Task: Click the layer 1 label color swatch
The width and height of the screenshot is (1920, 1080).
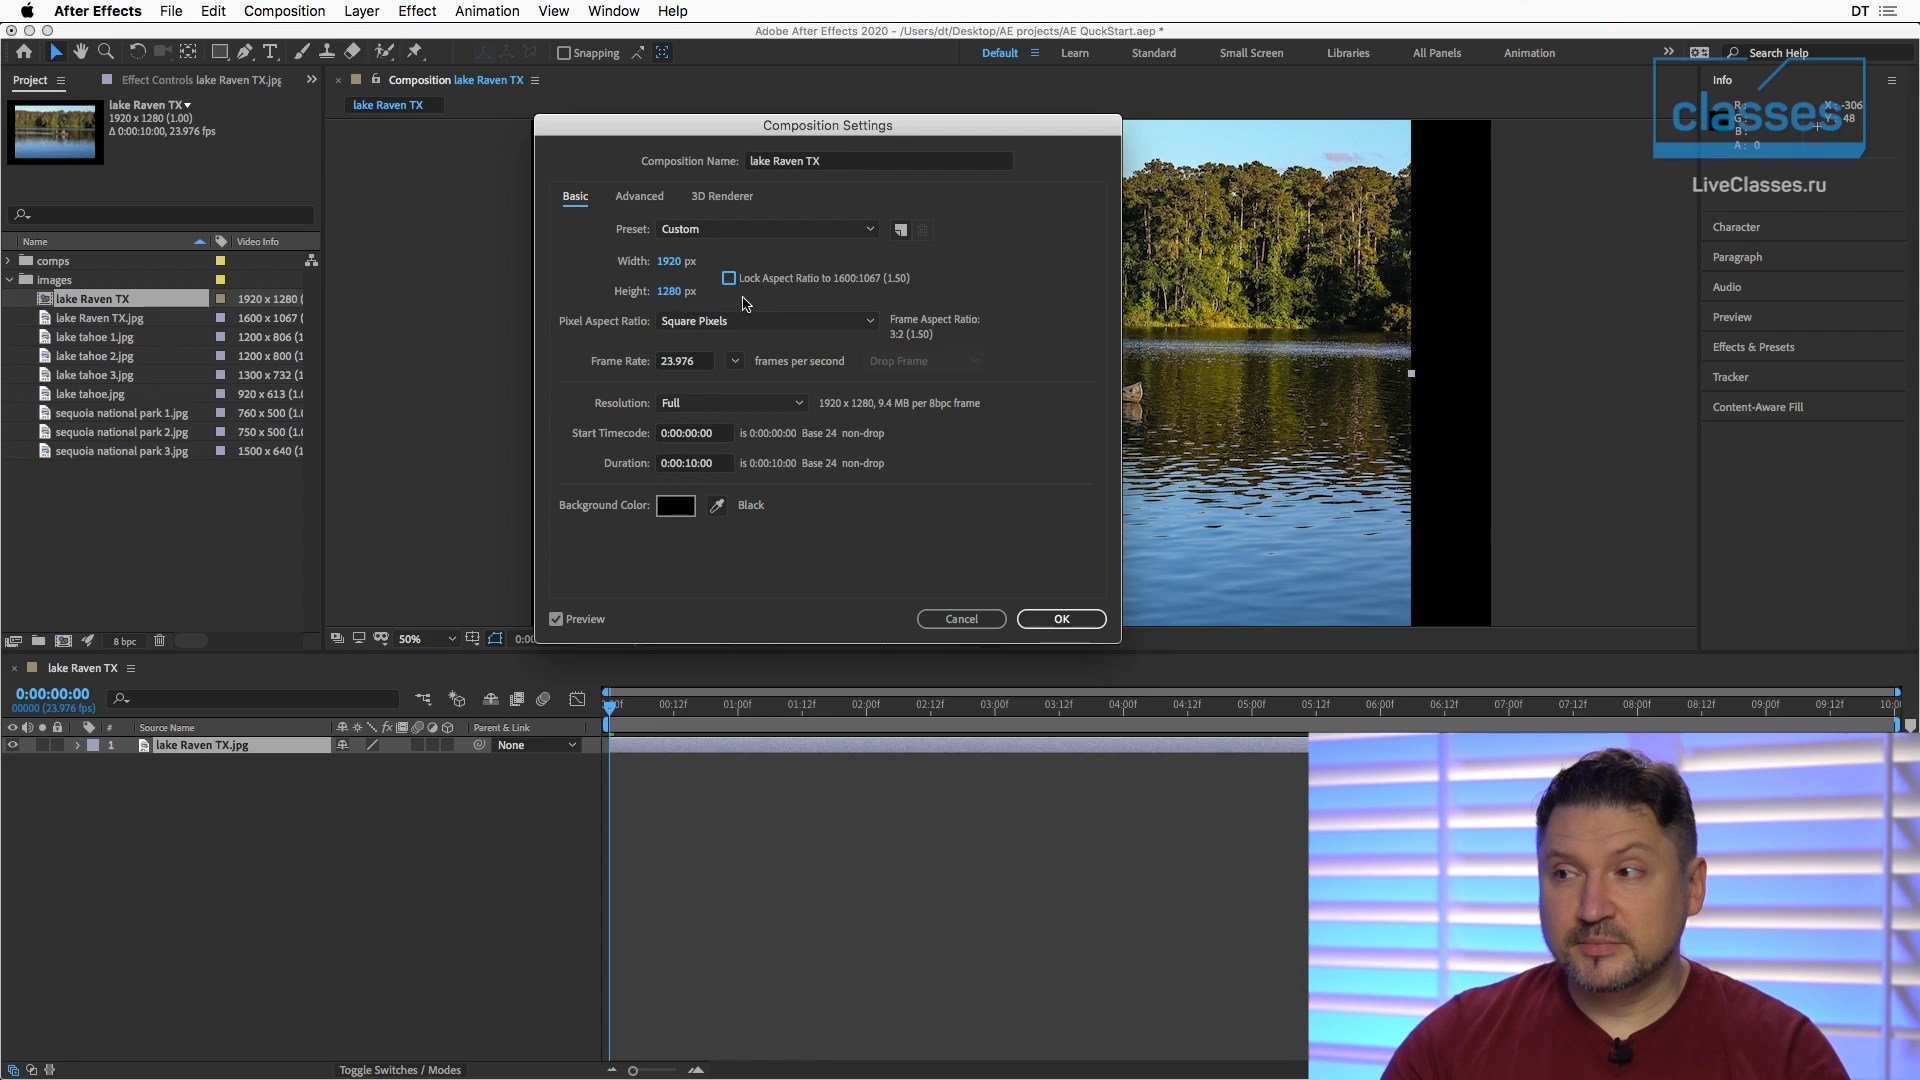Action: 93,745
